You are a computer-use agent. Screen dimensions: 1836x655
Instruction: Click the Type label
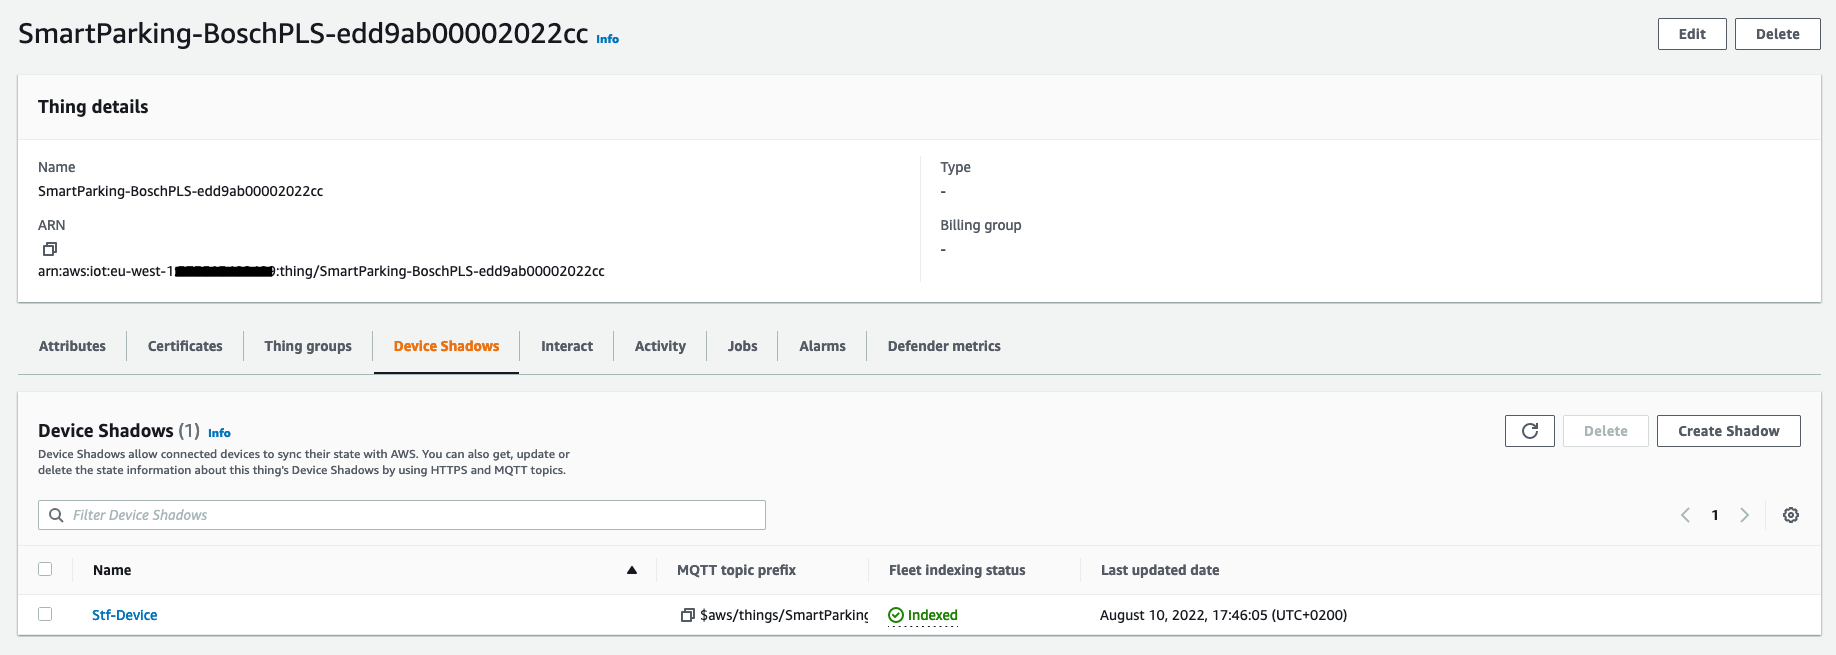click(955, 167)
